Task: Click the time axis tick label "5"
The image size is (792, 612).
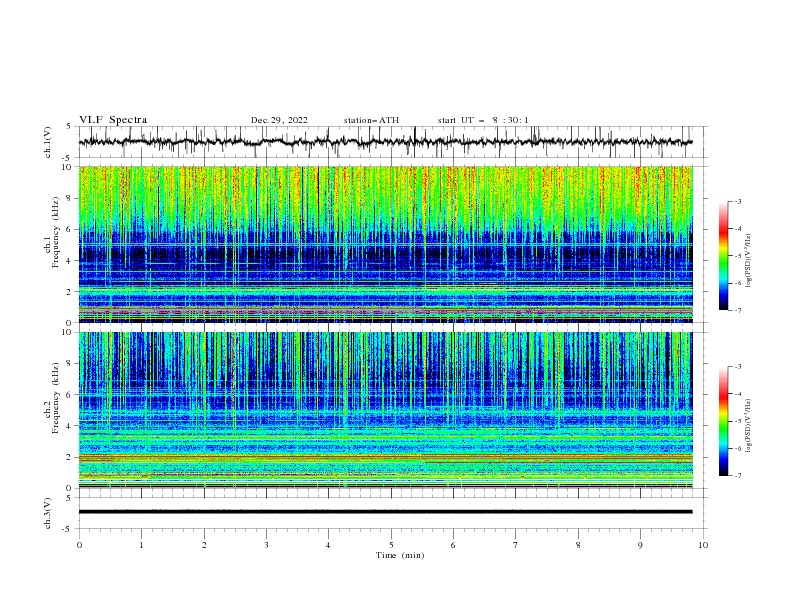Action: coord(391,545)
